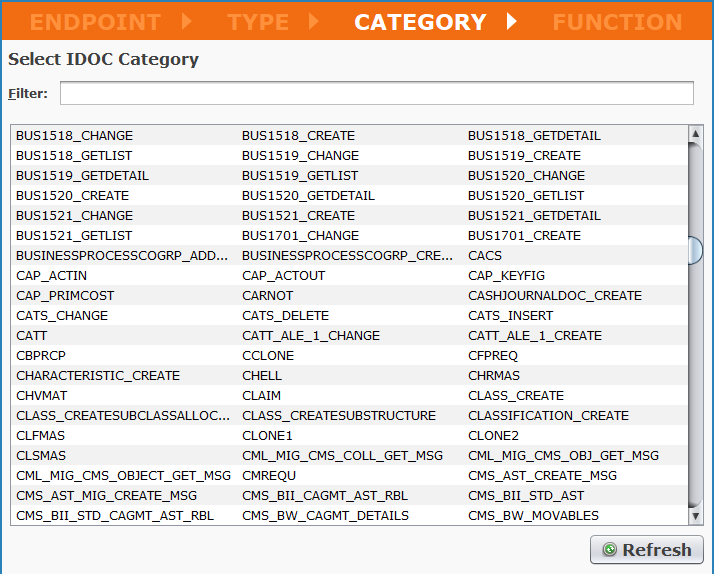The width and height of the screenshot is (714, 574).
Task: Choose CHARACTERISTIC_CREATE category
Action: pos(98,375)
